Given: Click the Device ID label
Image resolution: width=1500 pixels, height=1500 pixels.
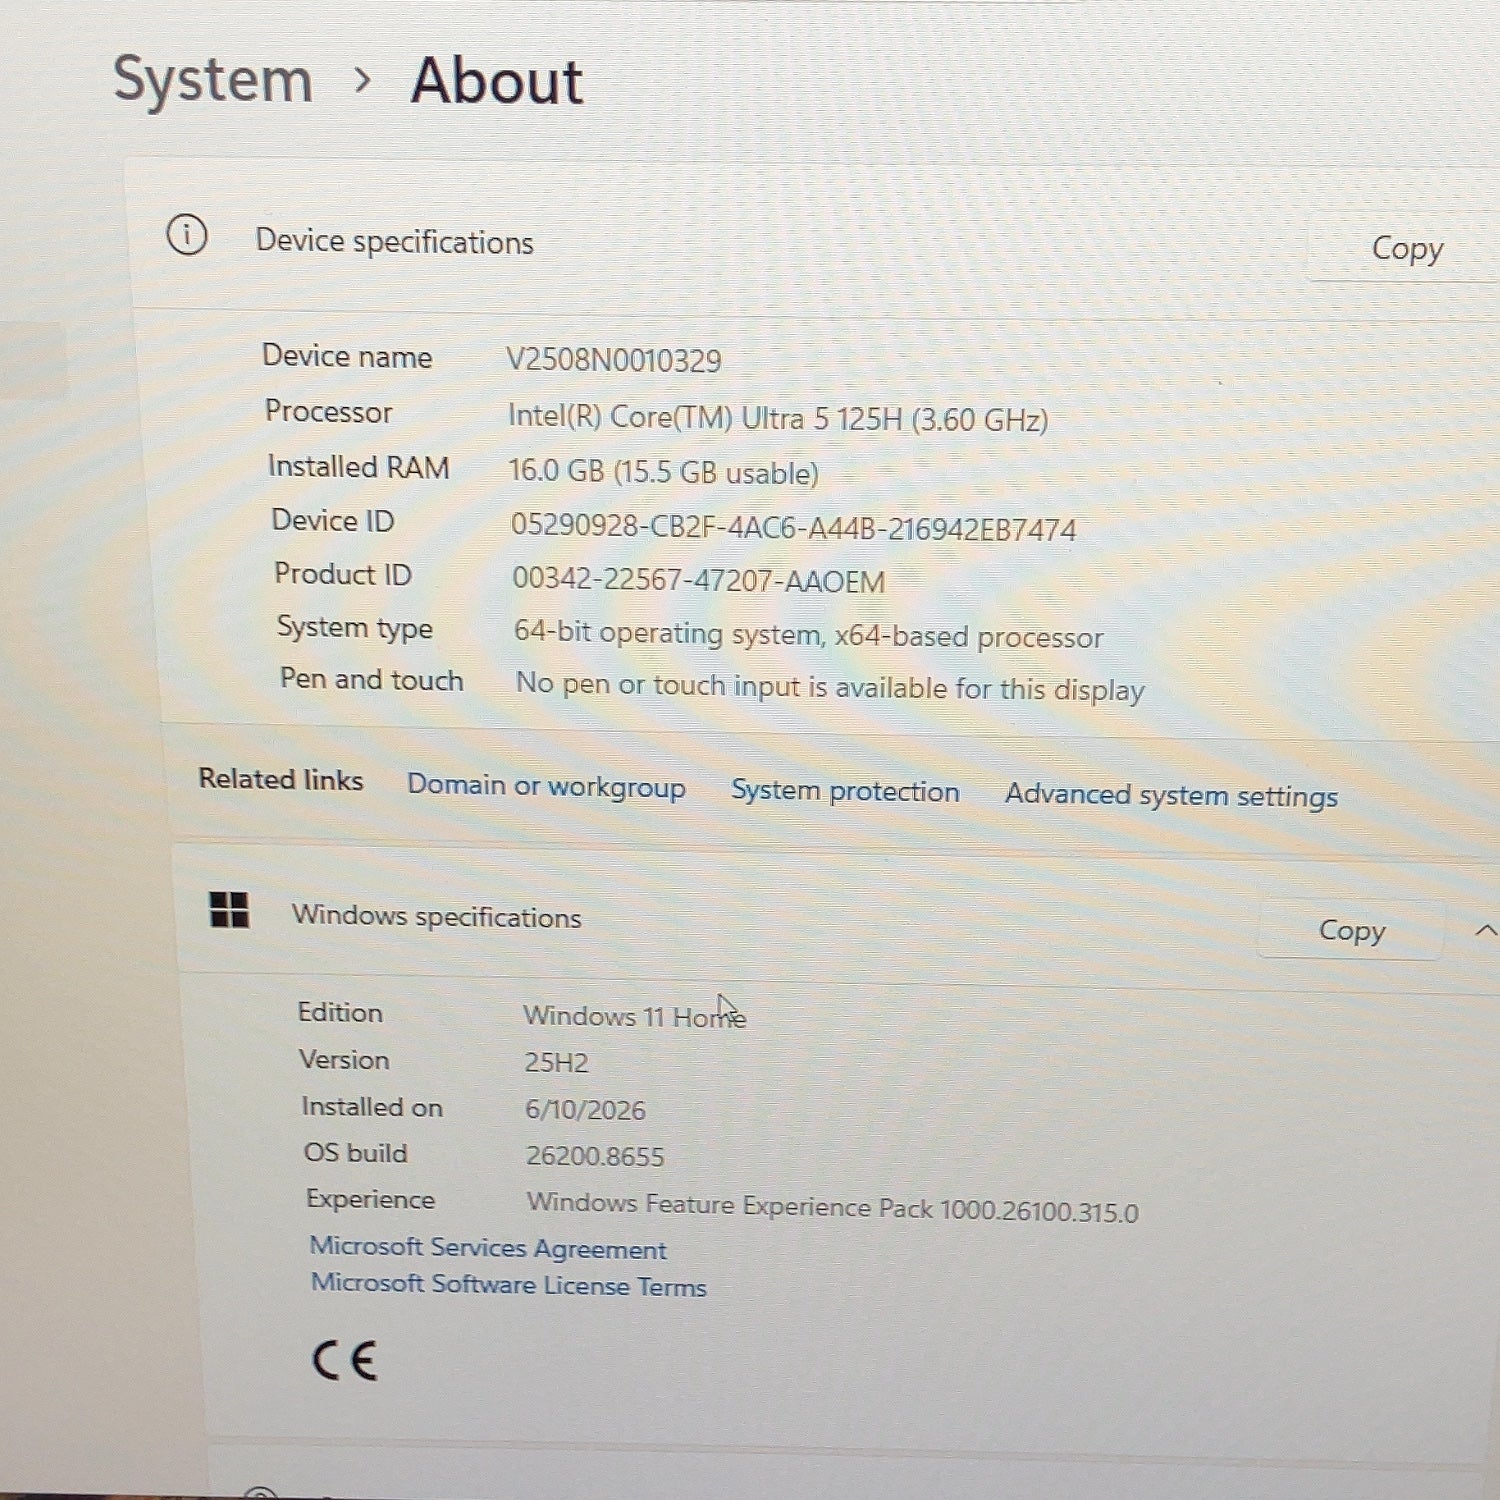Looking at the screenshot, I should click(333, 521).
